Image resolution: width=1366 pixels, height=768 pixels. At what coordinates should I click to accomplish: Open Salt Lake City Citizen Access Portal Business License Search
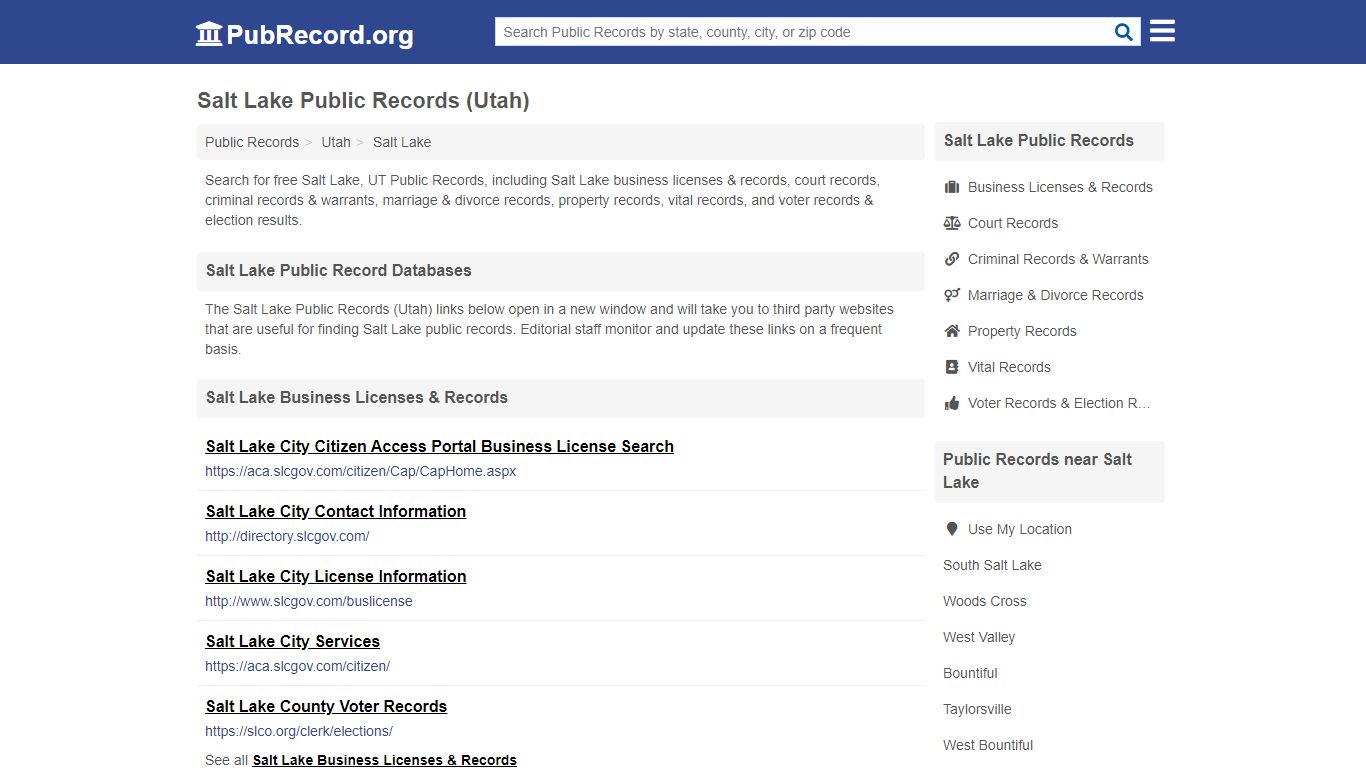(440, 446)
